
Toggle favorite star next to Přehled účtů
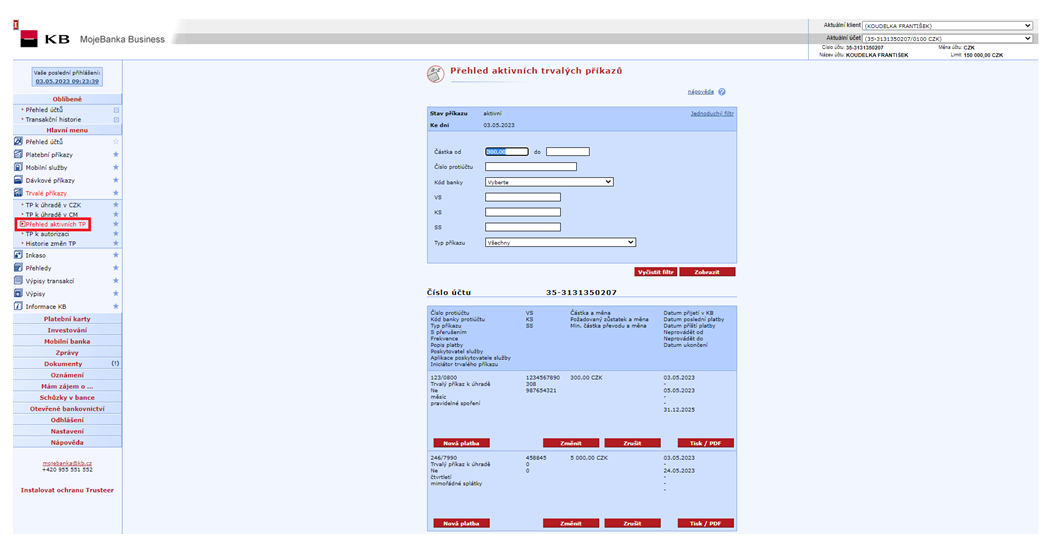[x=116, y=142]
